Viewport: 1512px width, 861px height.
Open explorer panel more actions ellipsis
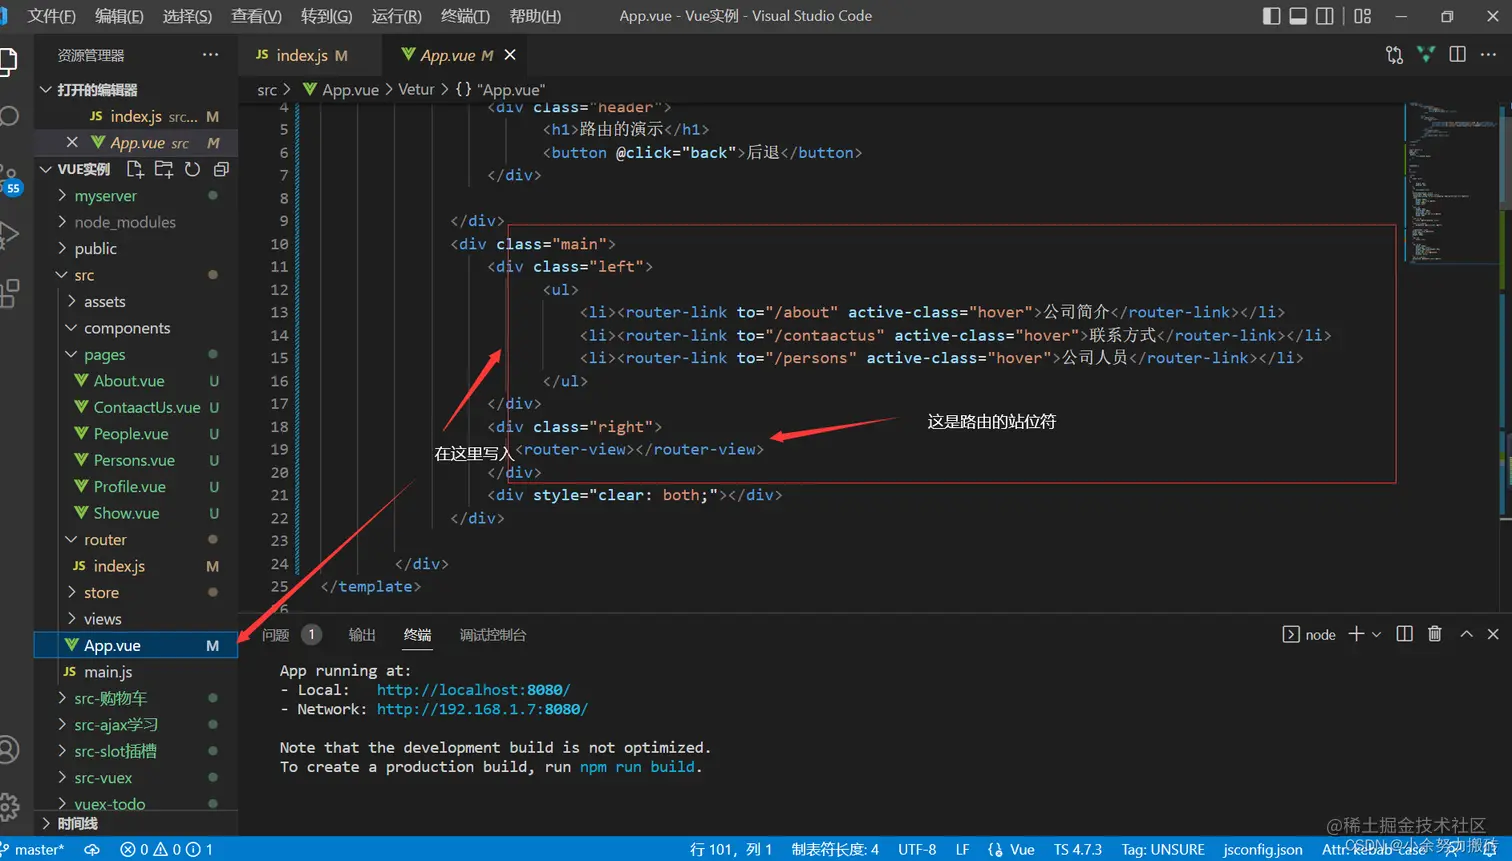(x=210, y=55)
